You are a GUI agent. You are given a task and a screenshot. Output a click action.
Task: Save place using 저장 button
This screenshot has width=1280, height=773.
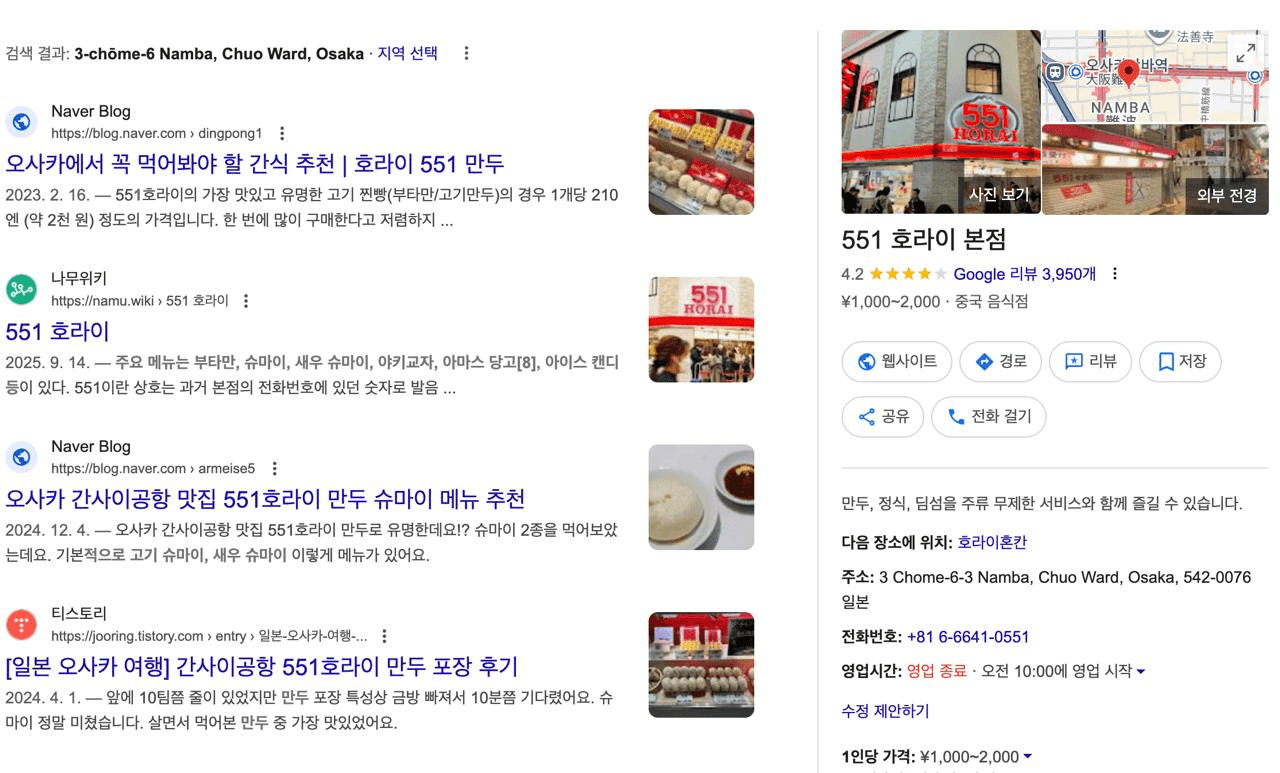[1180, 361]
